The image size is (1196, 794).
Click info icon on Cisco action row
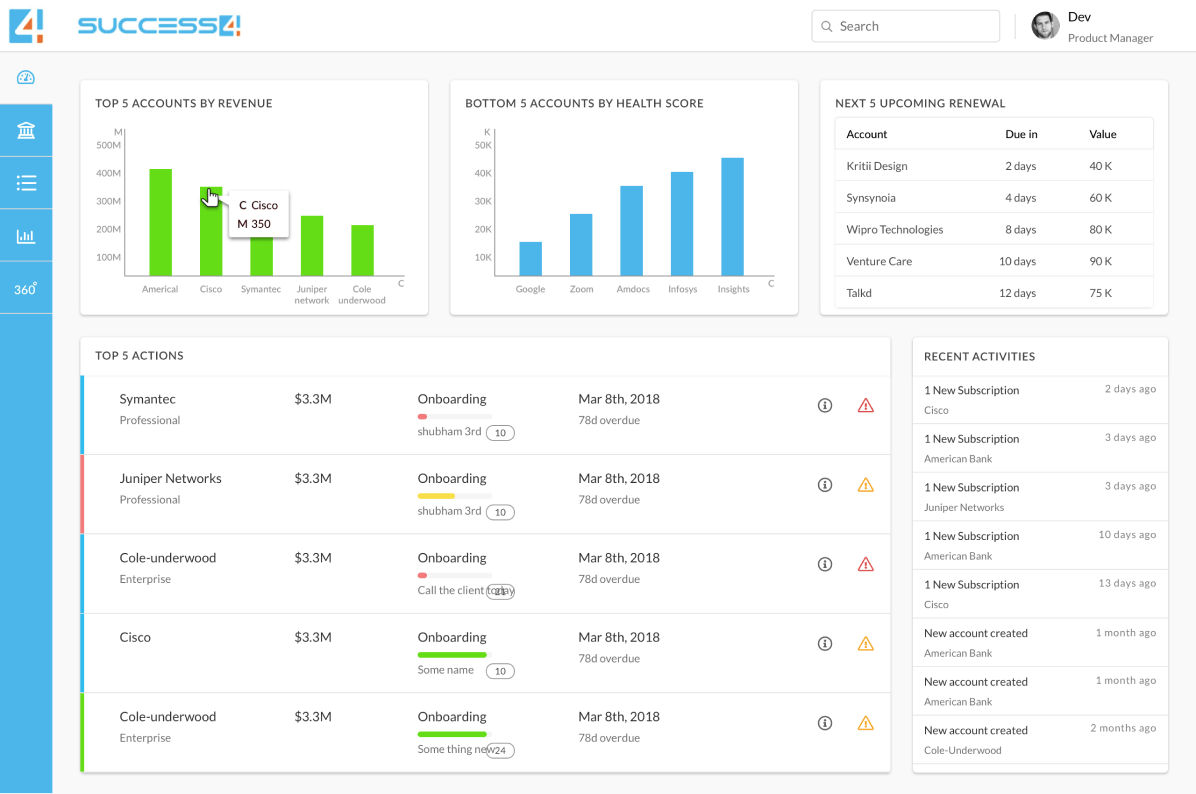825,644
